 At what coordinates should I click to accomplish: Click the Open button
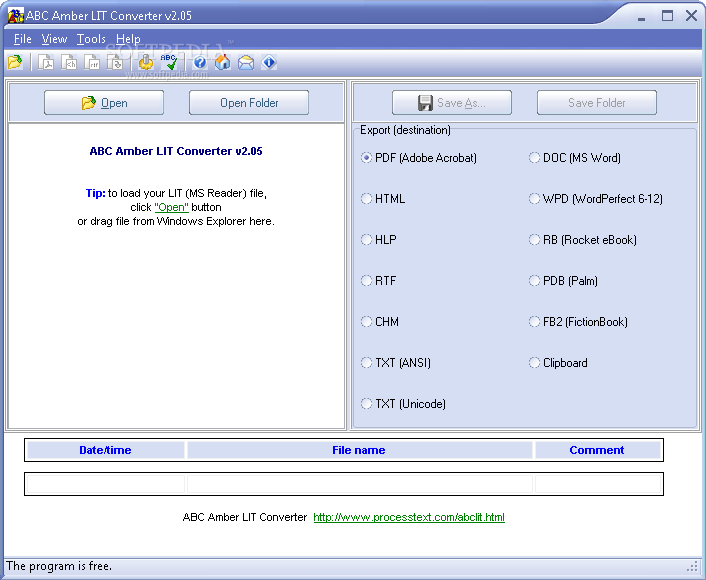pyautogui.click(x=104, y=103)
